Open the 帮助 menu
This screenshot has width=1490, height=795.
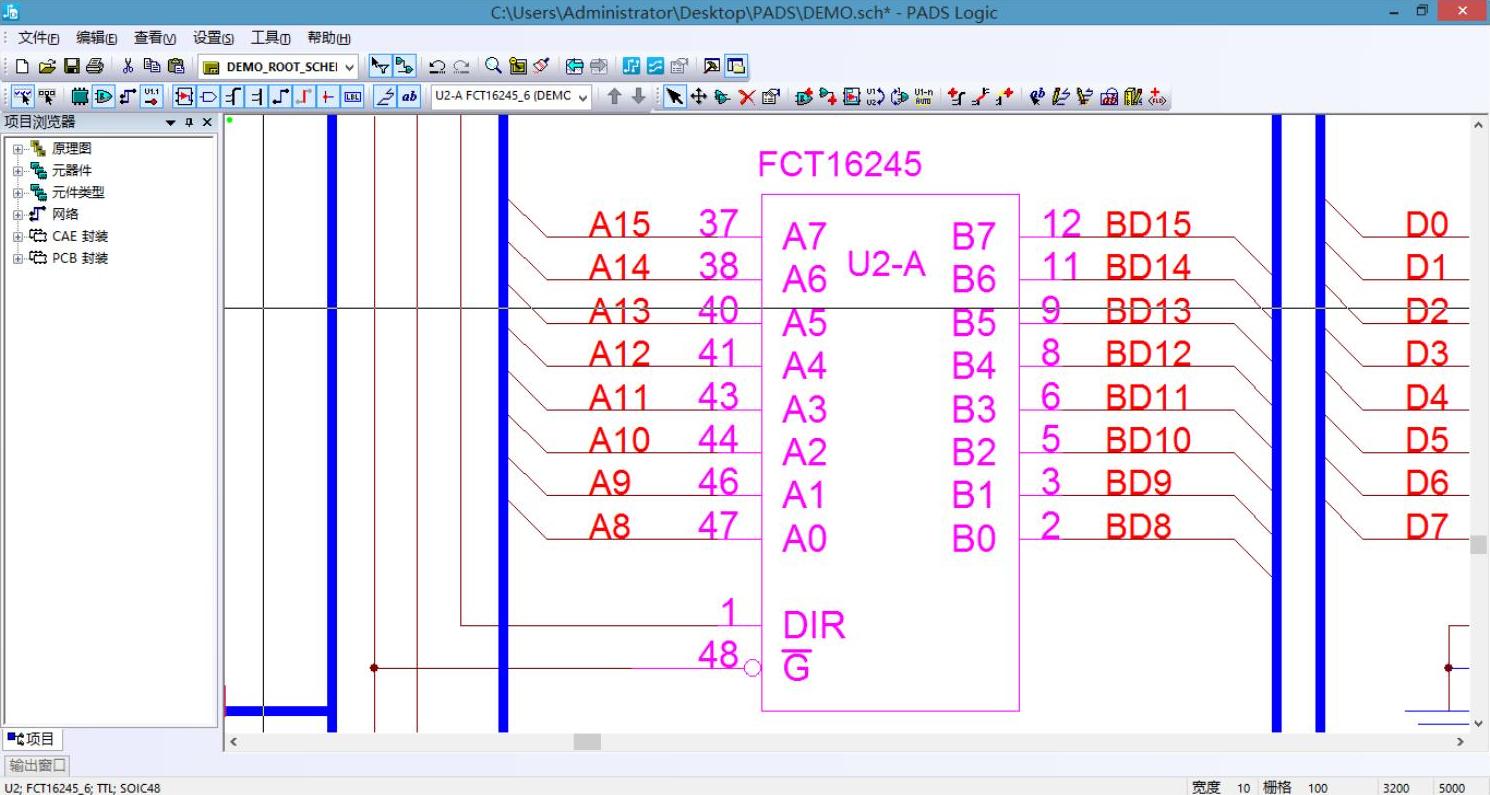click(328, 38)
